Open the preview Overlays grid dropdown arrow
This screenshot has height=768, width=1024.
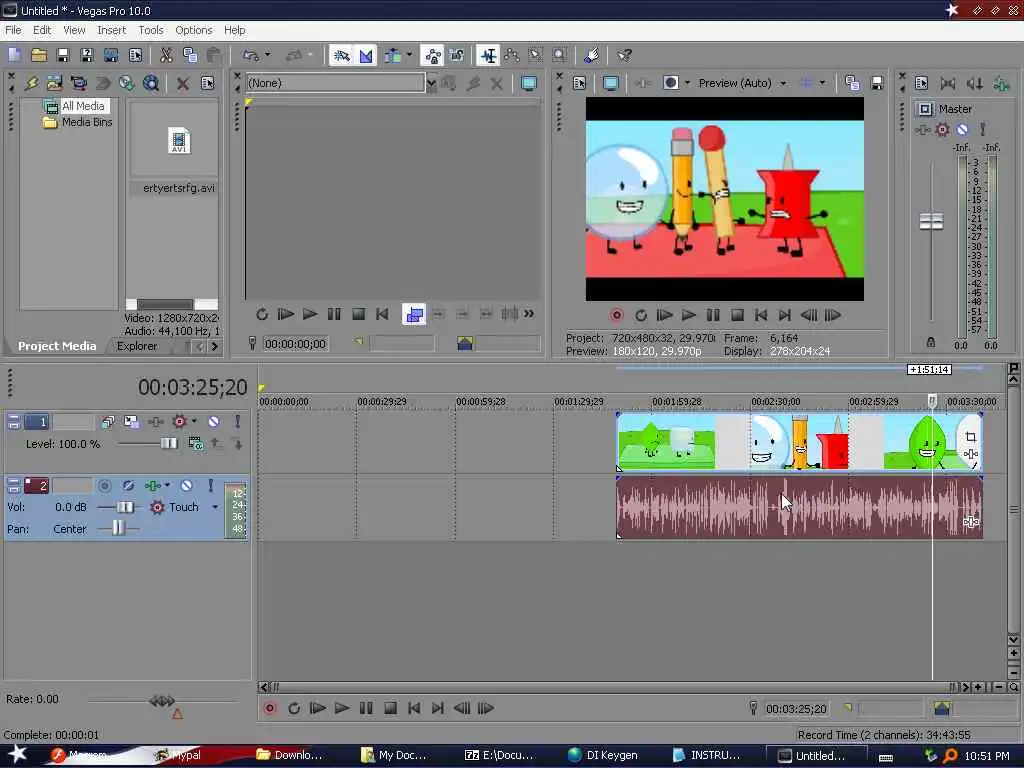tap(822, 83)
